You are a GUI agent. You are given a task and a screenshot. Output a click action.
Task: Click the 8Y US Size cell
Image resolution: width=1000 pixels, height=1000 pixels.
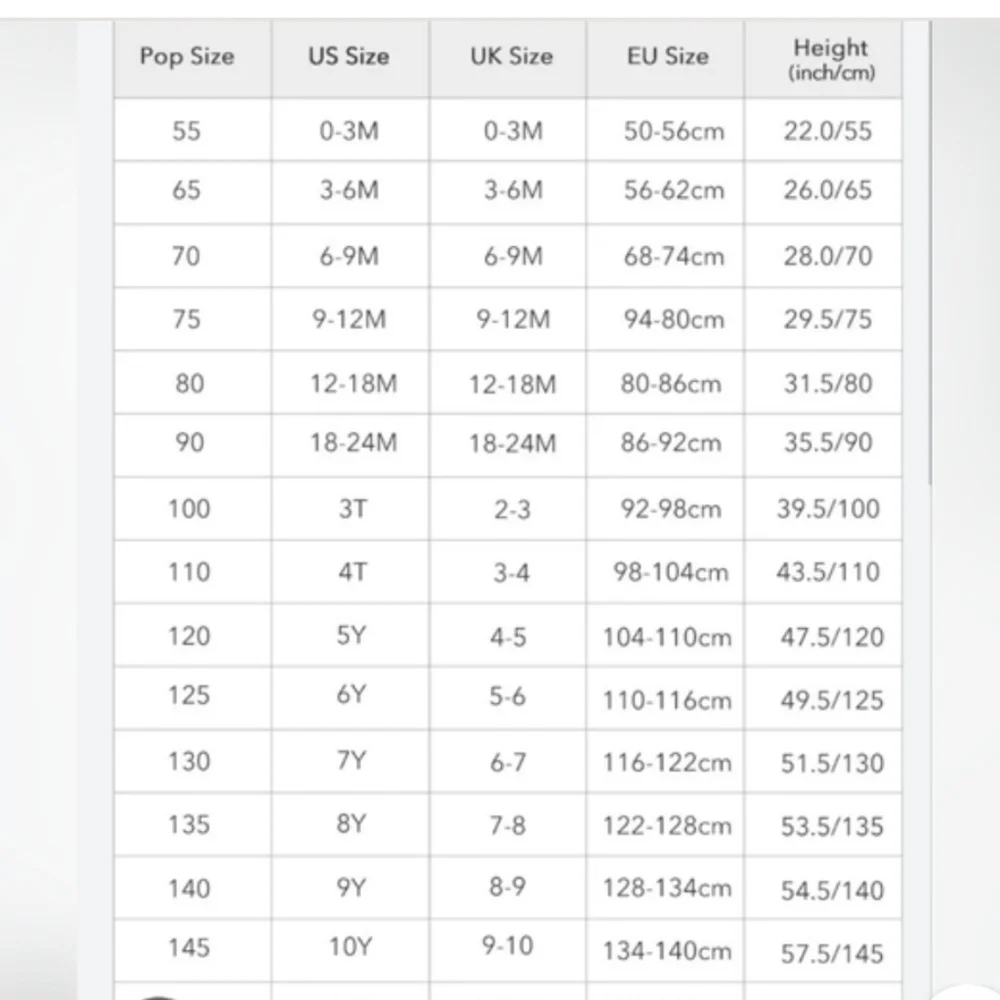pyautogui.click(x=351, y=825)
